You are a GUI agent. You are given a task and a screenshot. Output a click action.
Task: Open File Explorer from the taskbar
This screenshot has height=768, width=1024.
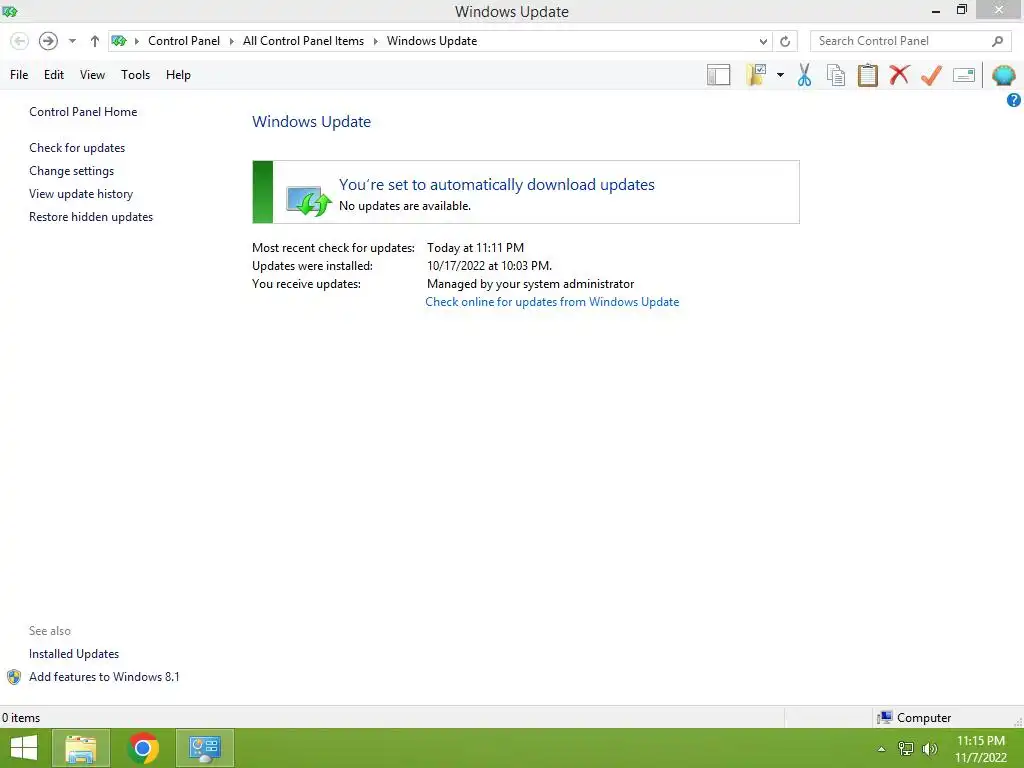(x=81, y=748)
